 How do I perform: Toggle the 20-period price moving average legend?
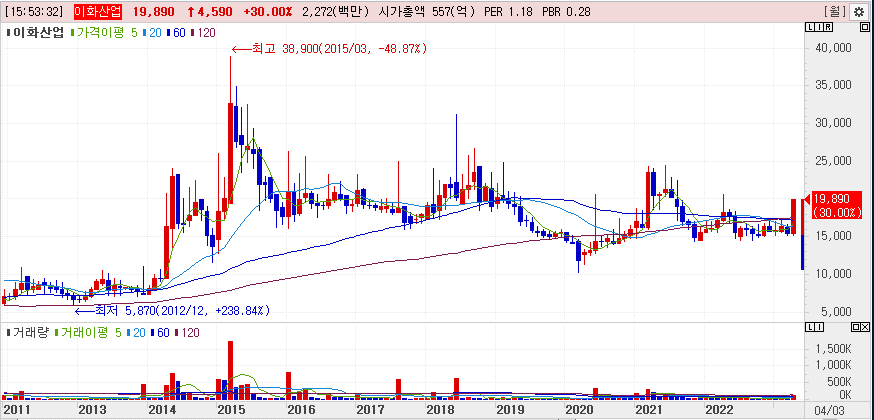coord(153,33)
